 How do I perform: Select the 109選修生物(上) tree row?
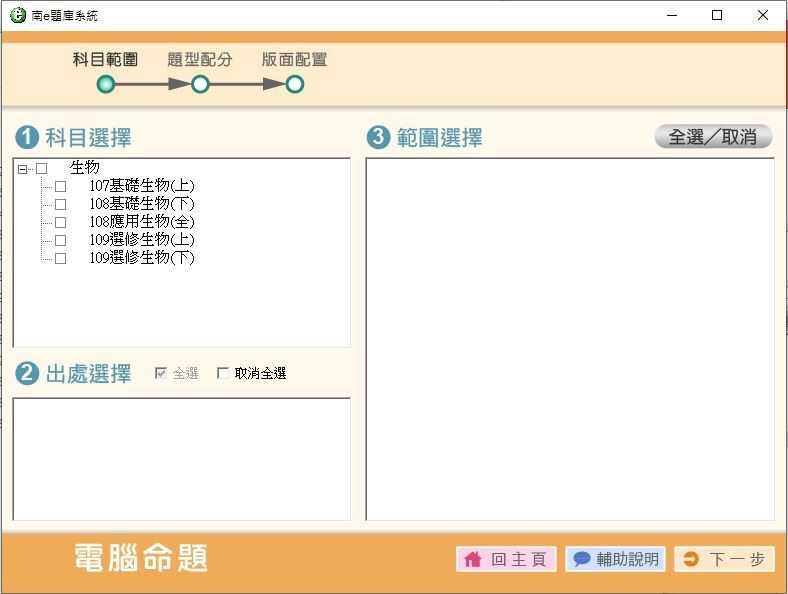[x=142, y=240]
